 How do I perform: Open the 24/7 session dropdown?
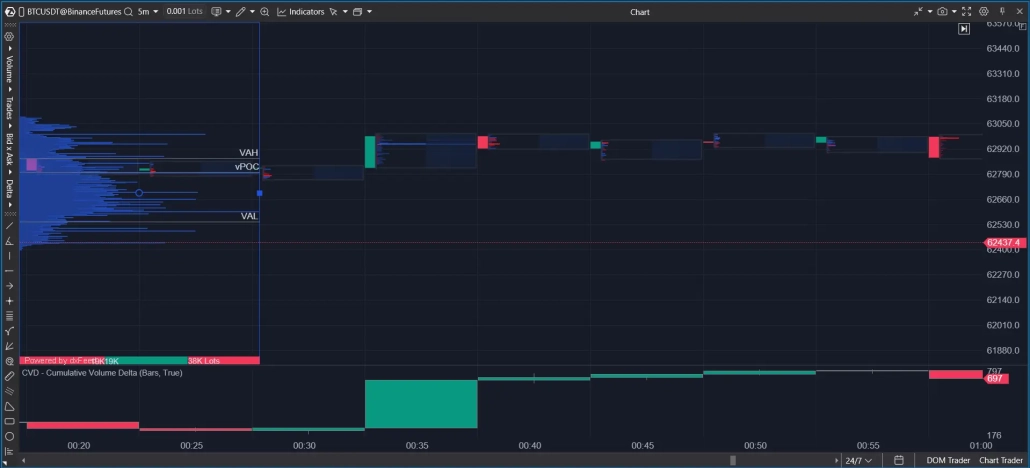tap(859, 461)
